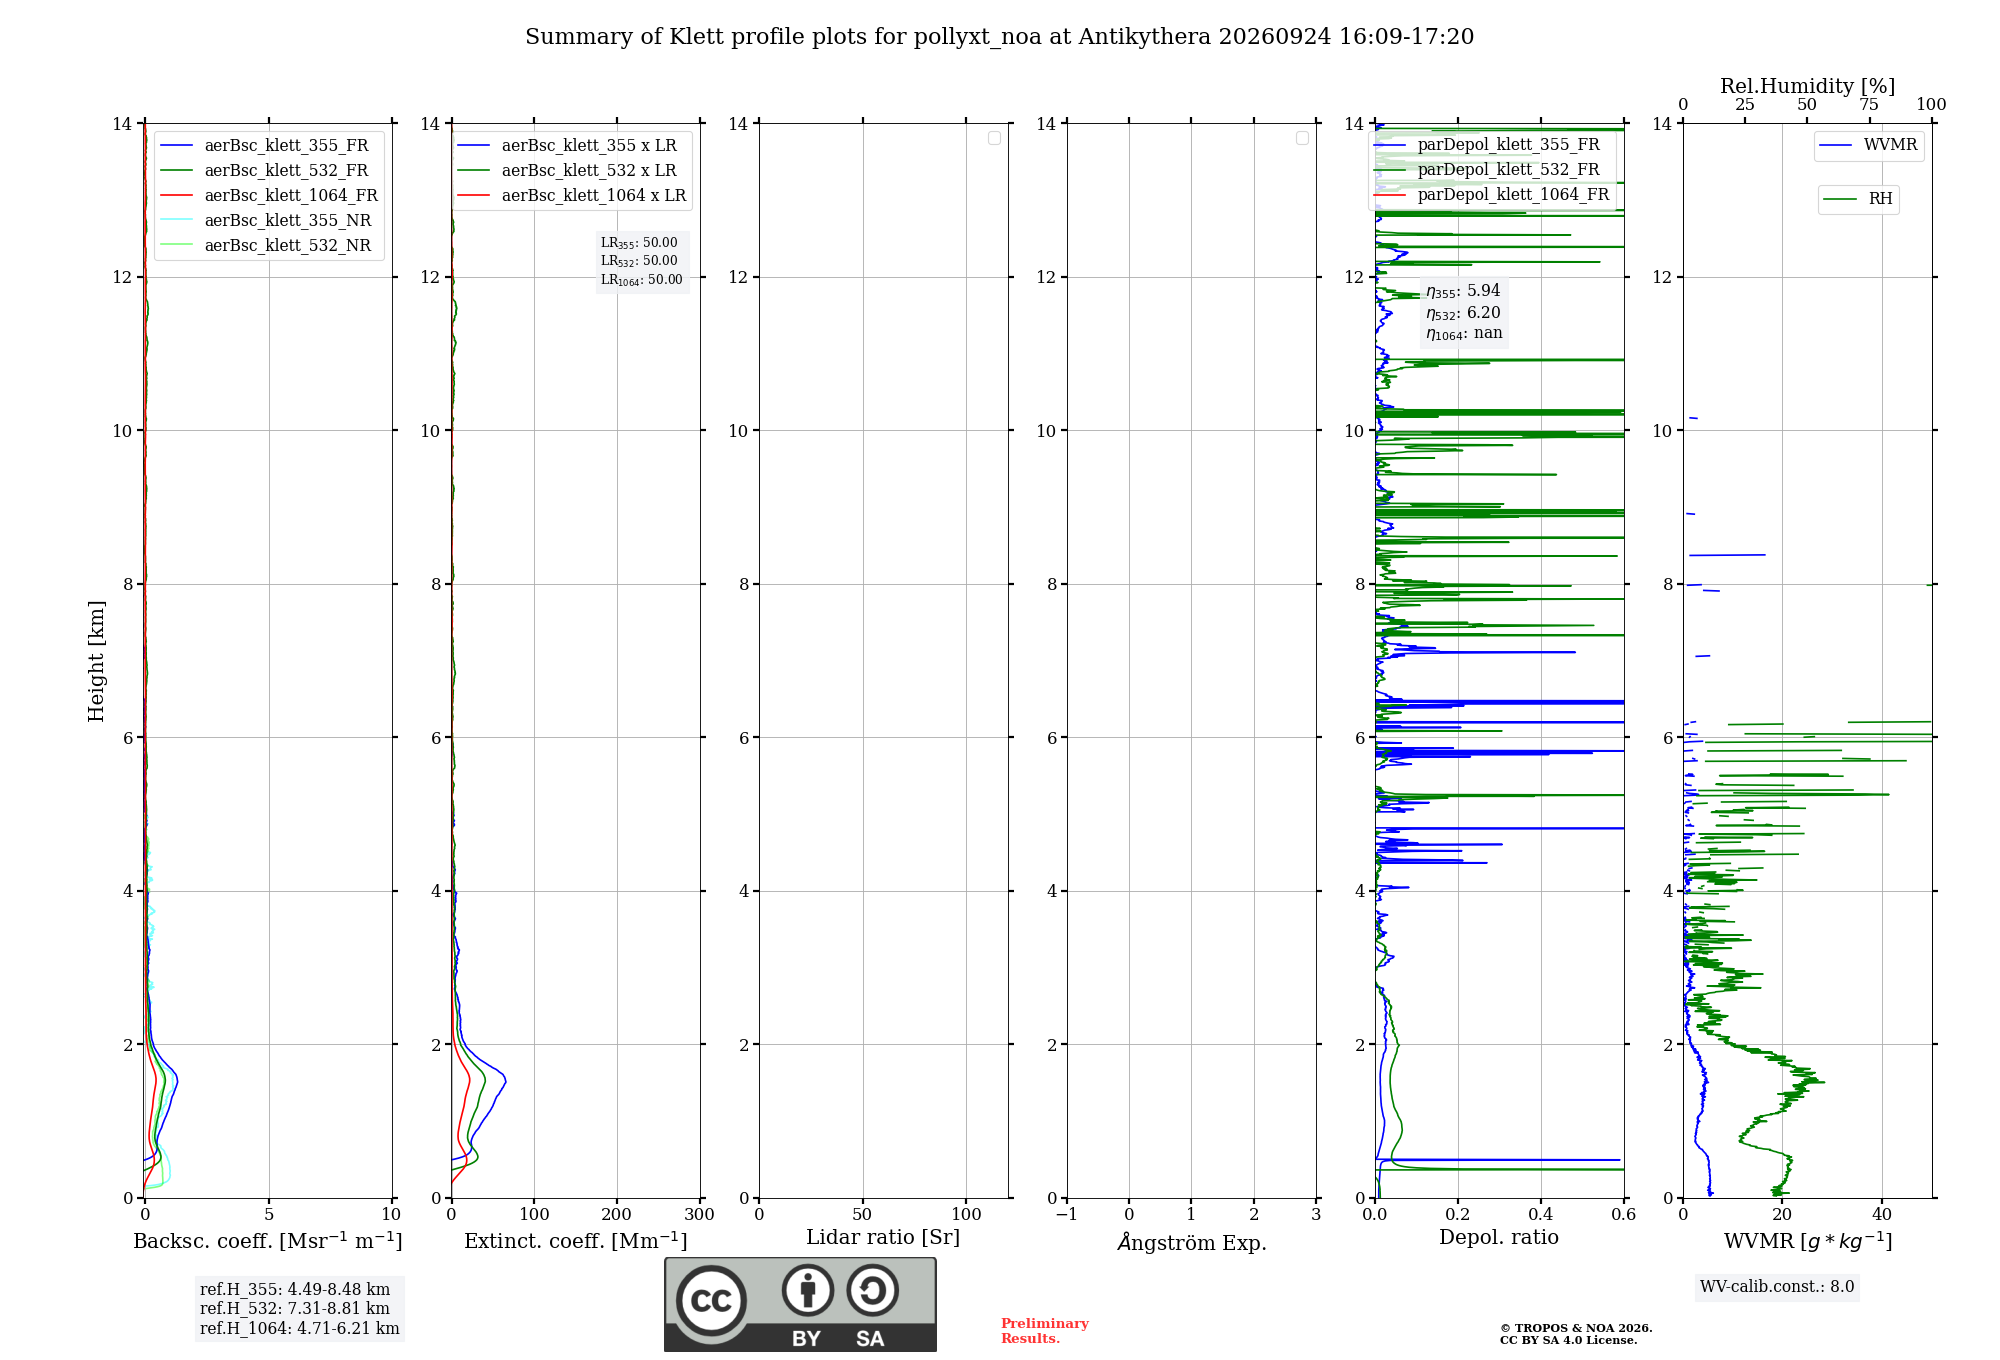Select legend entry aerBsc_klett_532_FR
This screenshot has height=1360, width=2000.
[x=265, y=170]
